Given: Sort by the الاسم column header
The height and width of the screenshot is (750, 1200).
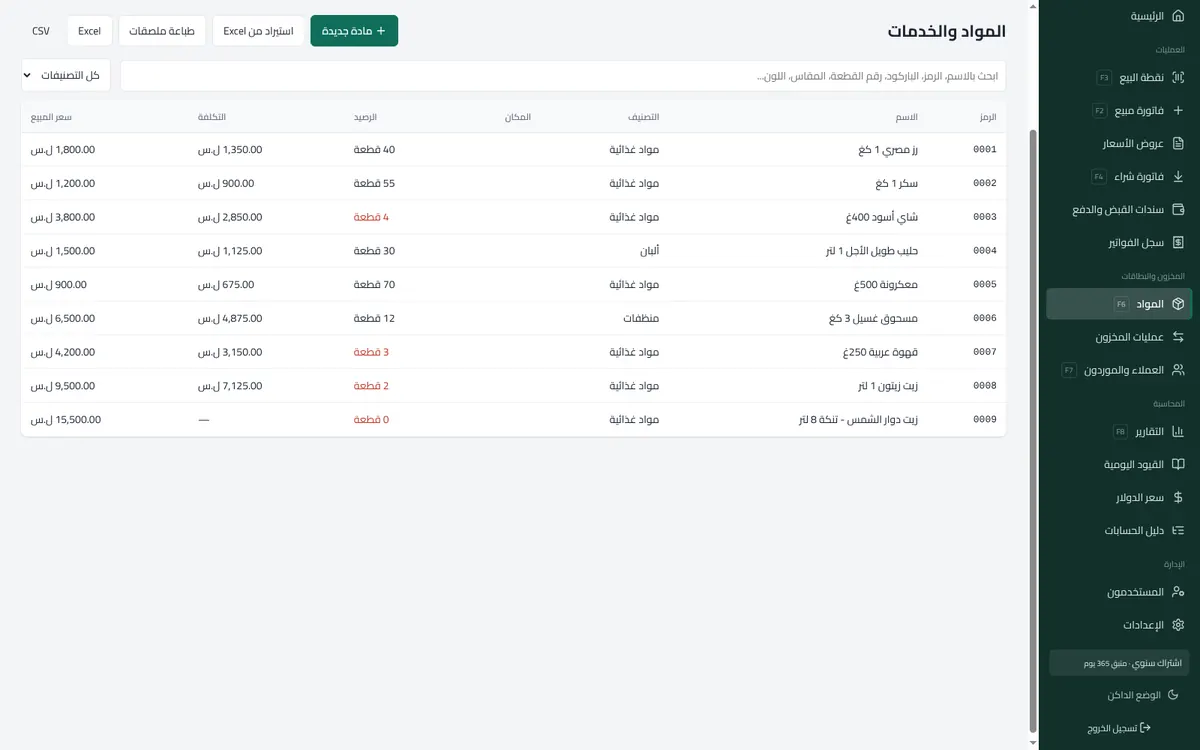Looking at the screenshot, I should click(906, 117).
